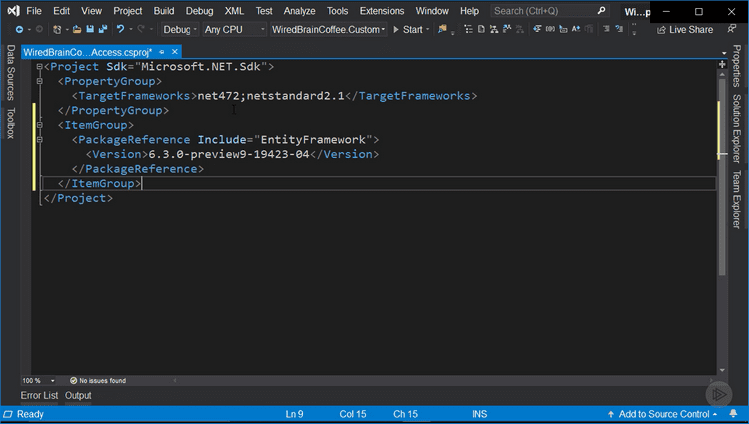Expand the Undo history dropdown arrow
This screenshot has width=749, height=424.
click(131, 30)
